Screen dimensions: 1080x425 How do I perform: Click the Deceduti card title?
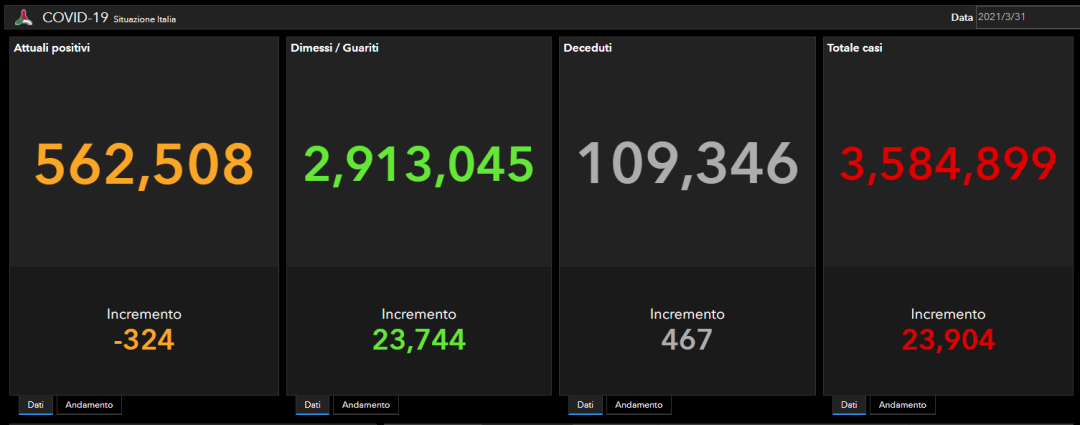(x=588, y=48)
